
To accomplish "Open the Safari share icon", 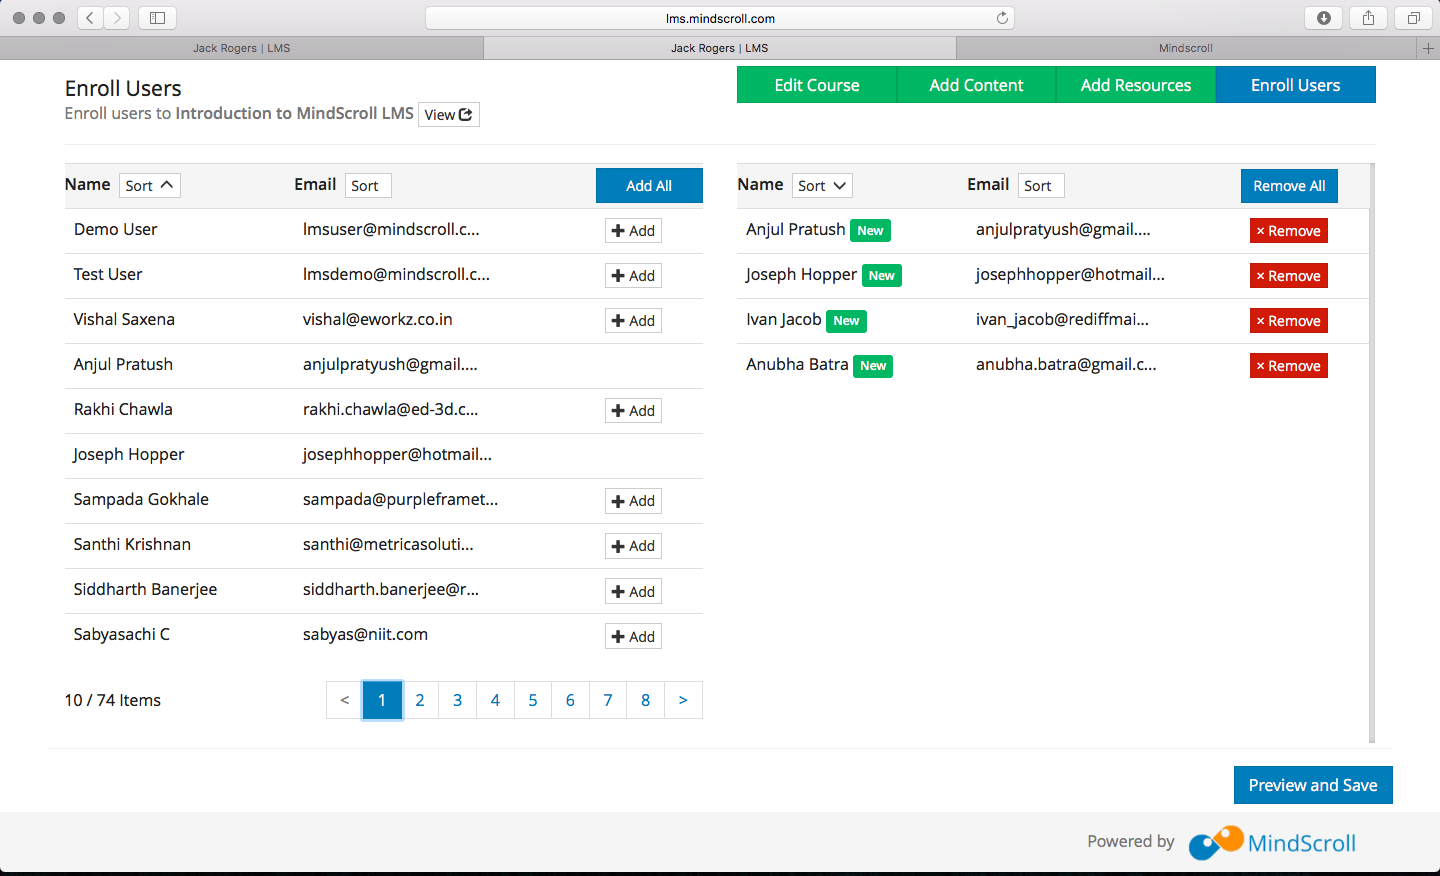I will 1368,18.
